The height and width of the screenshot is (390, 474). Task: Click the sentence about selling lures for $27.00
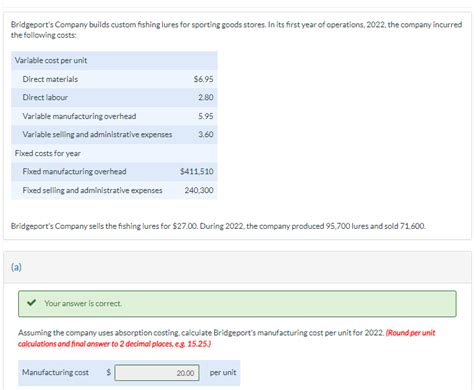[x=218, y=226]
